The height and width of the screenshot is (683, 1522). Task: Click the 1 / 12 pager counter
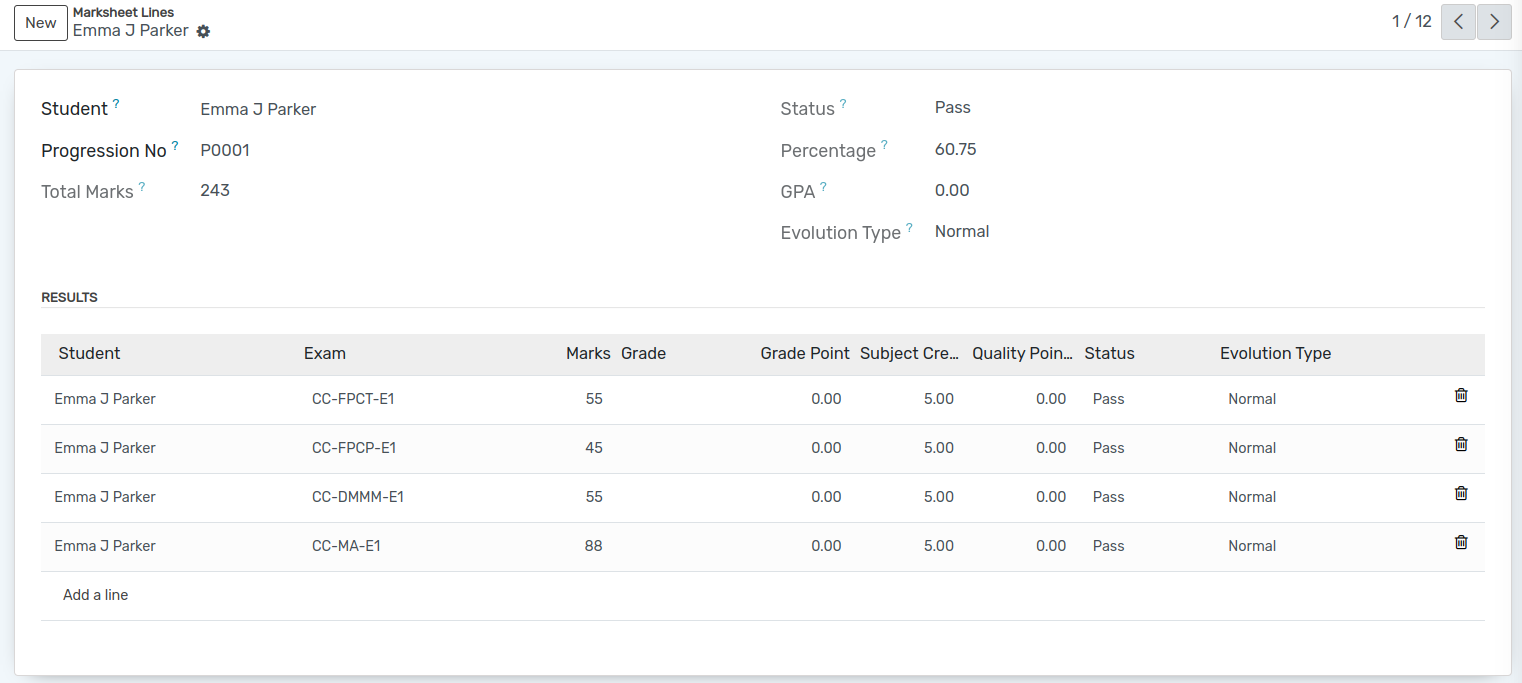pyautogui.click(x=1412, y=21)
